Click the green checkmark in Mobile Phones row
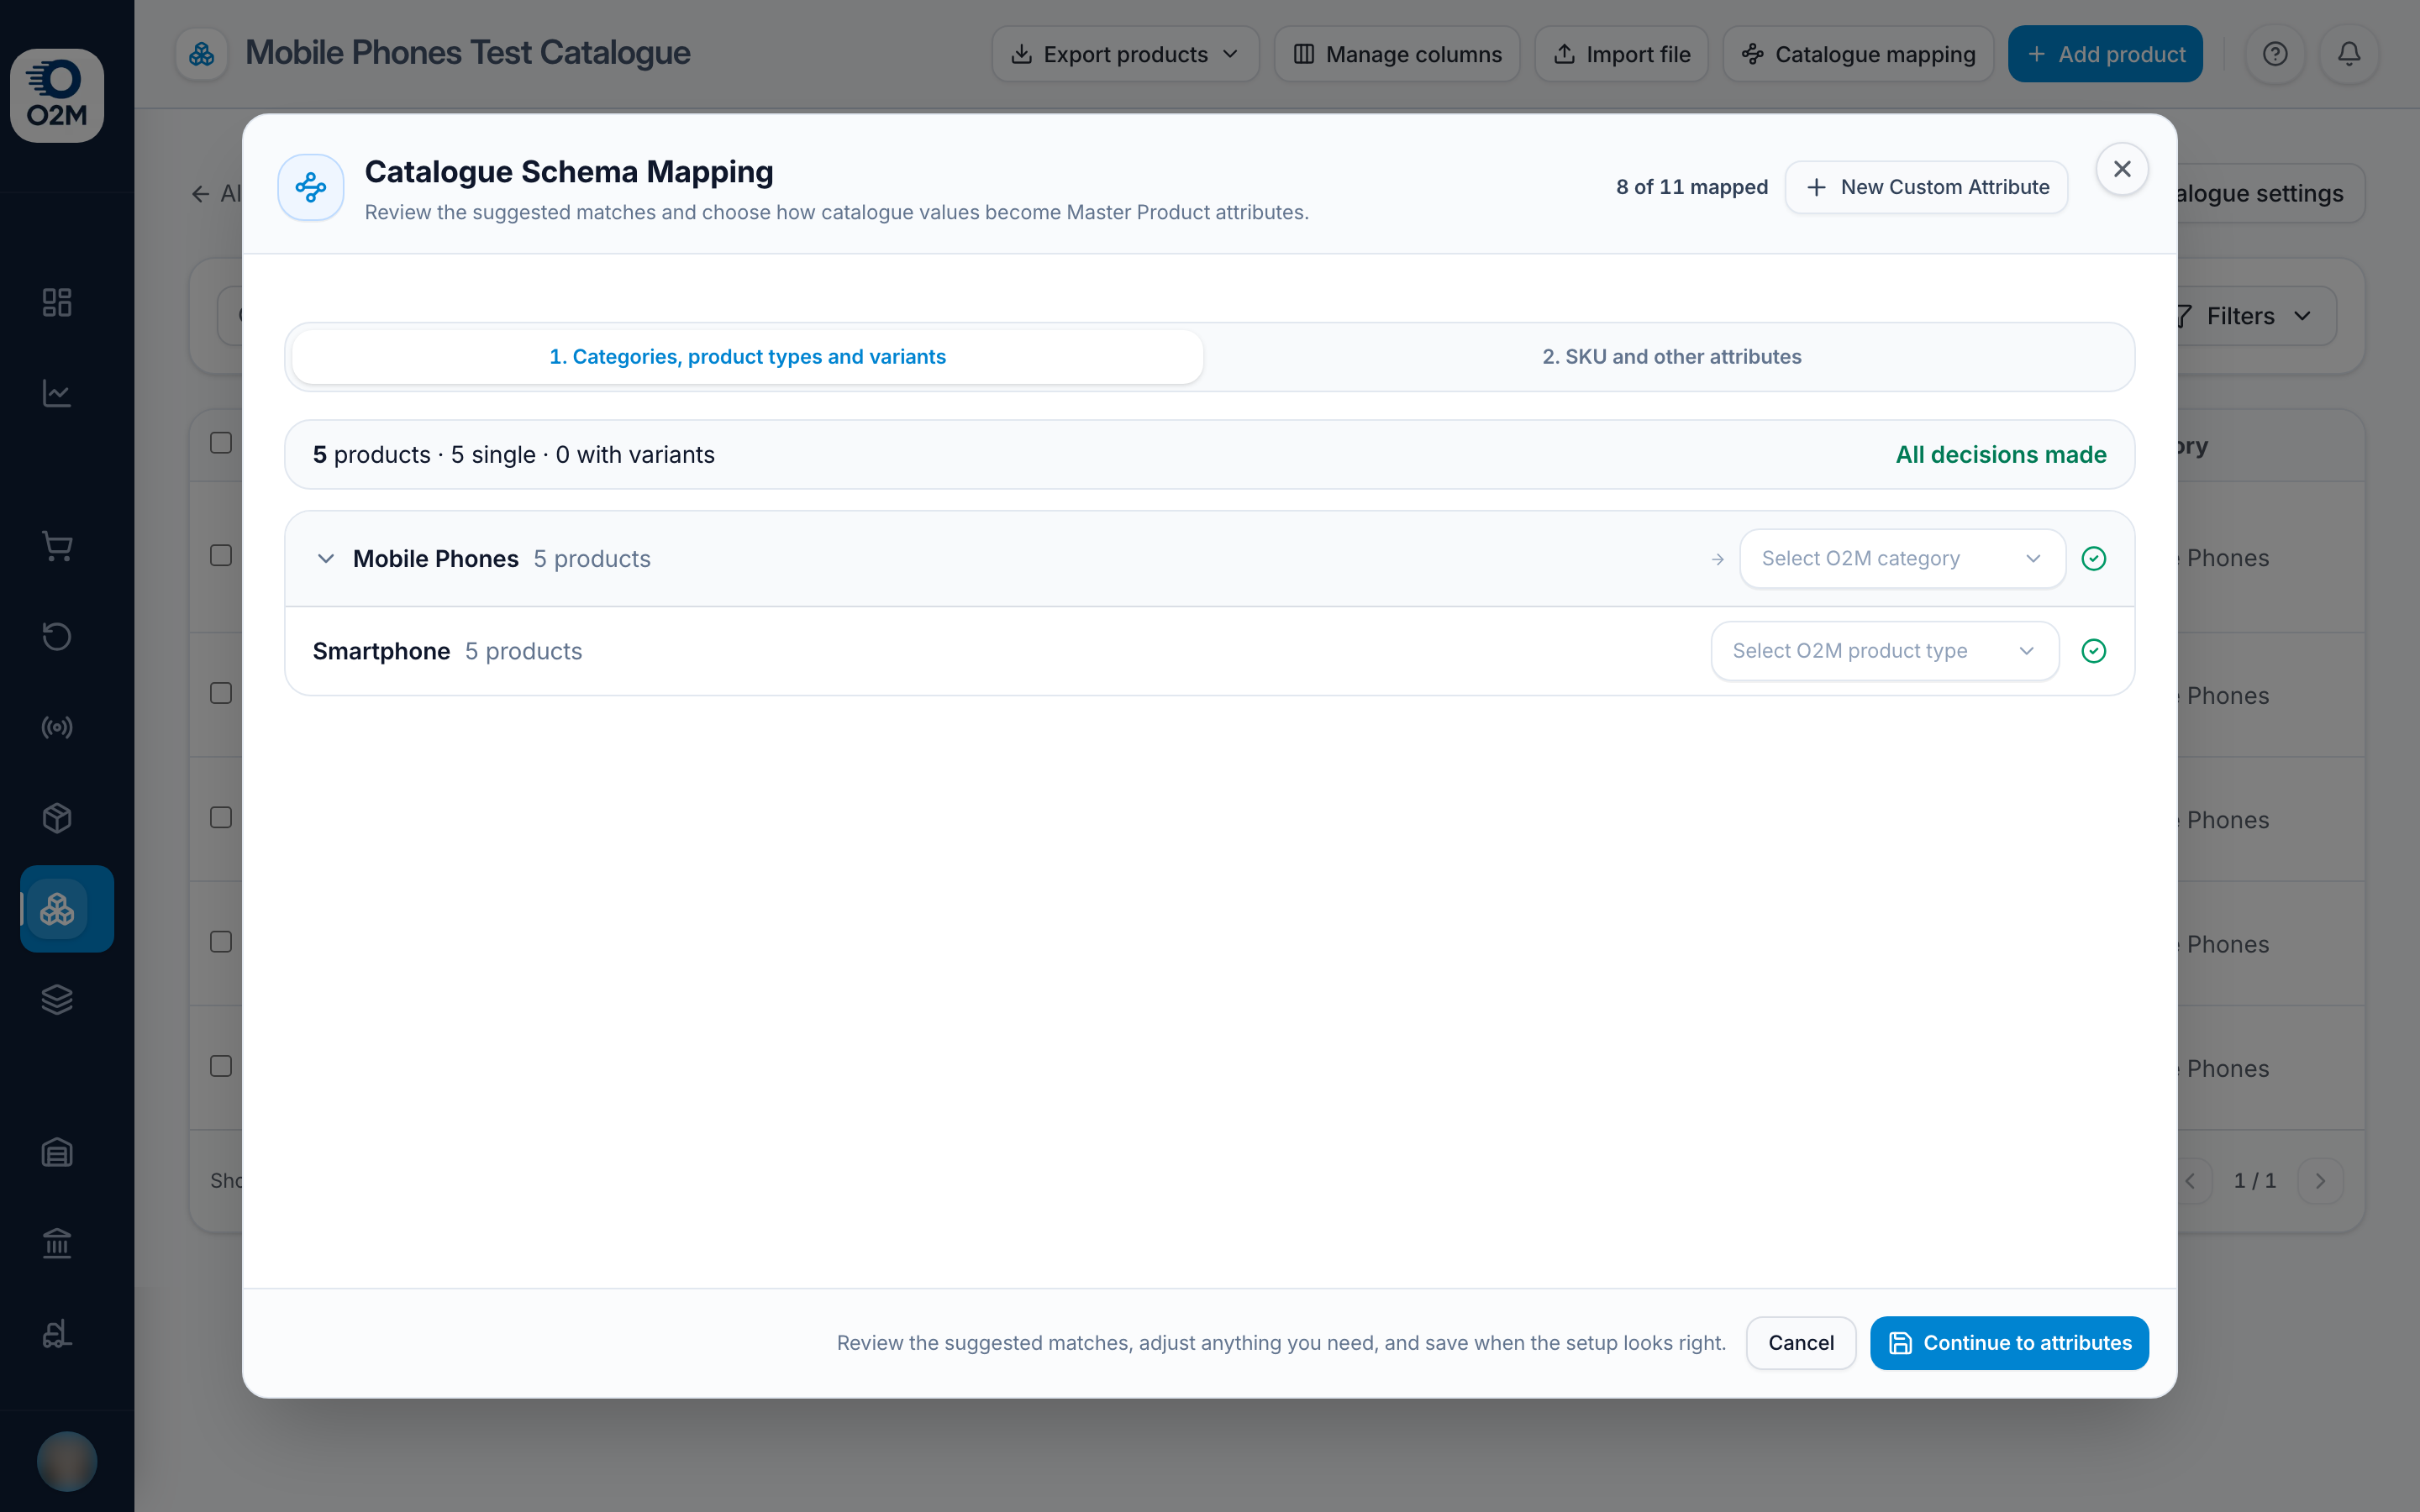Image resolution: width=2420 pixels, height=1512 pixels. pos(2094,558)
